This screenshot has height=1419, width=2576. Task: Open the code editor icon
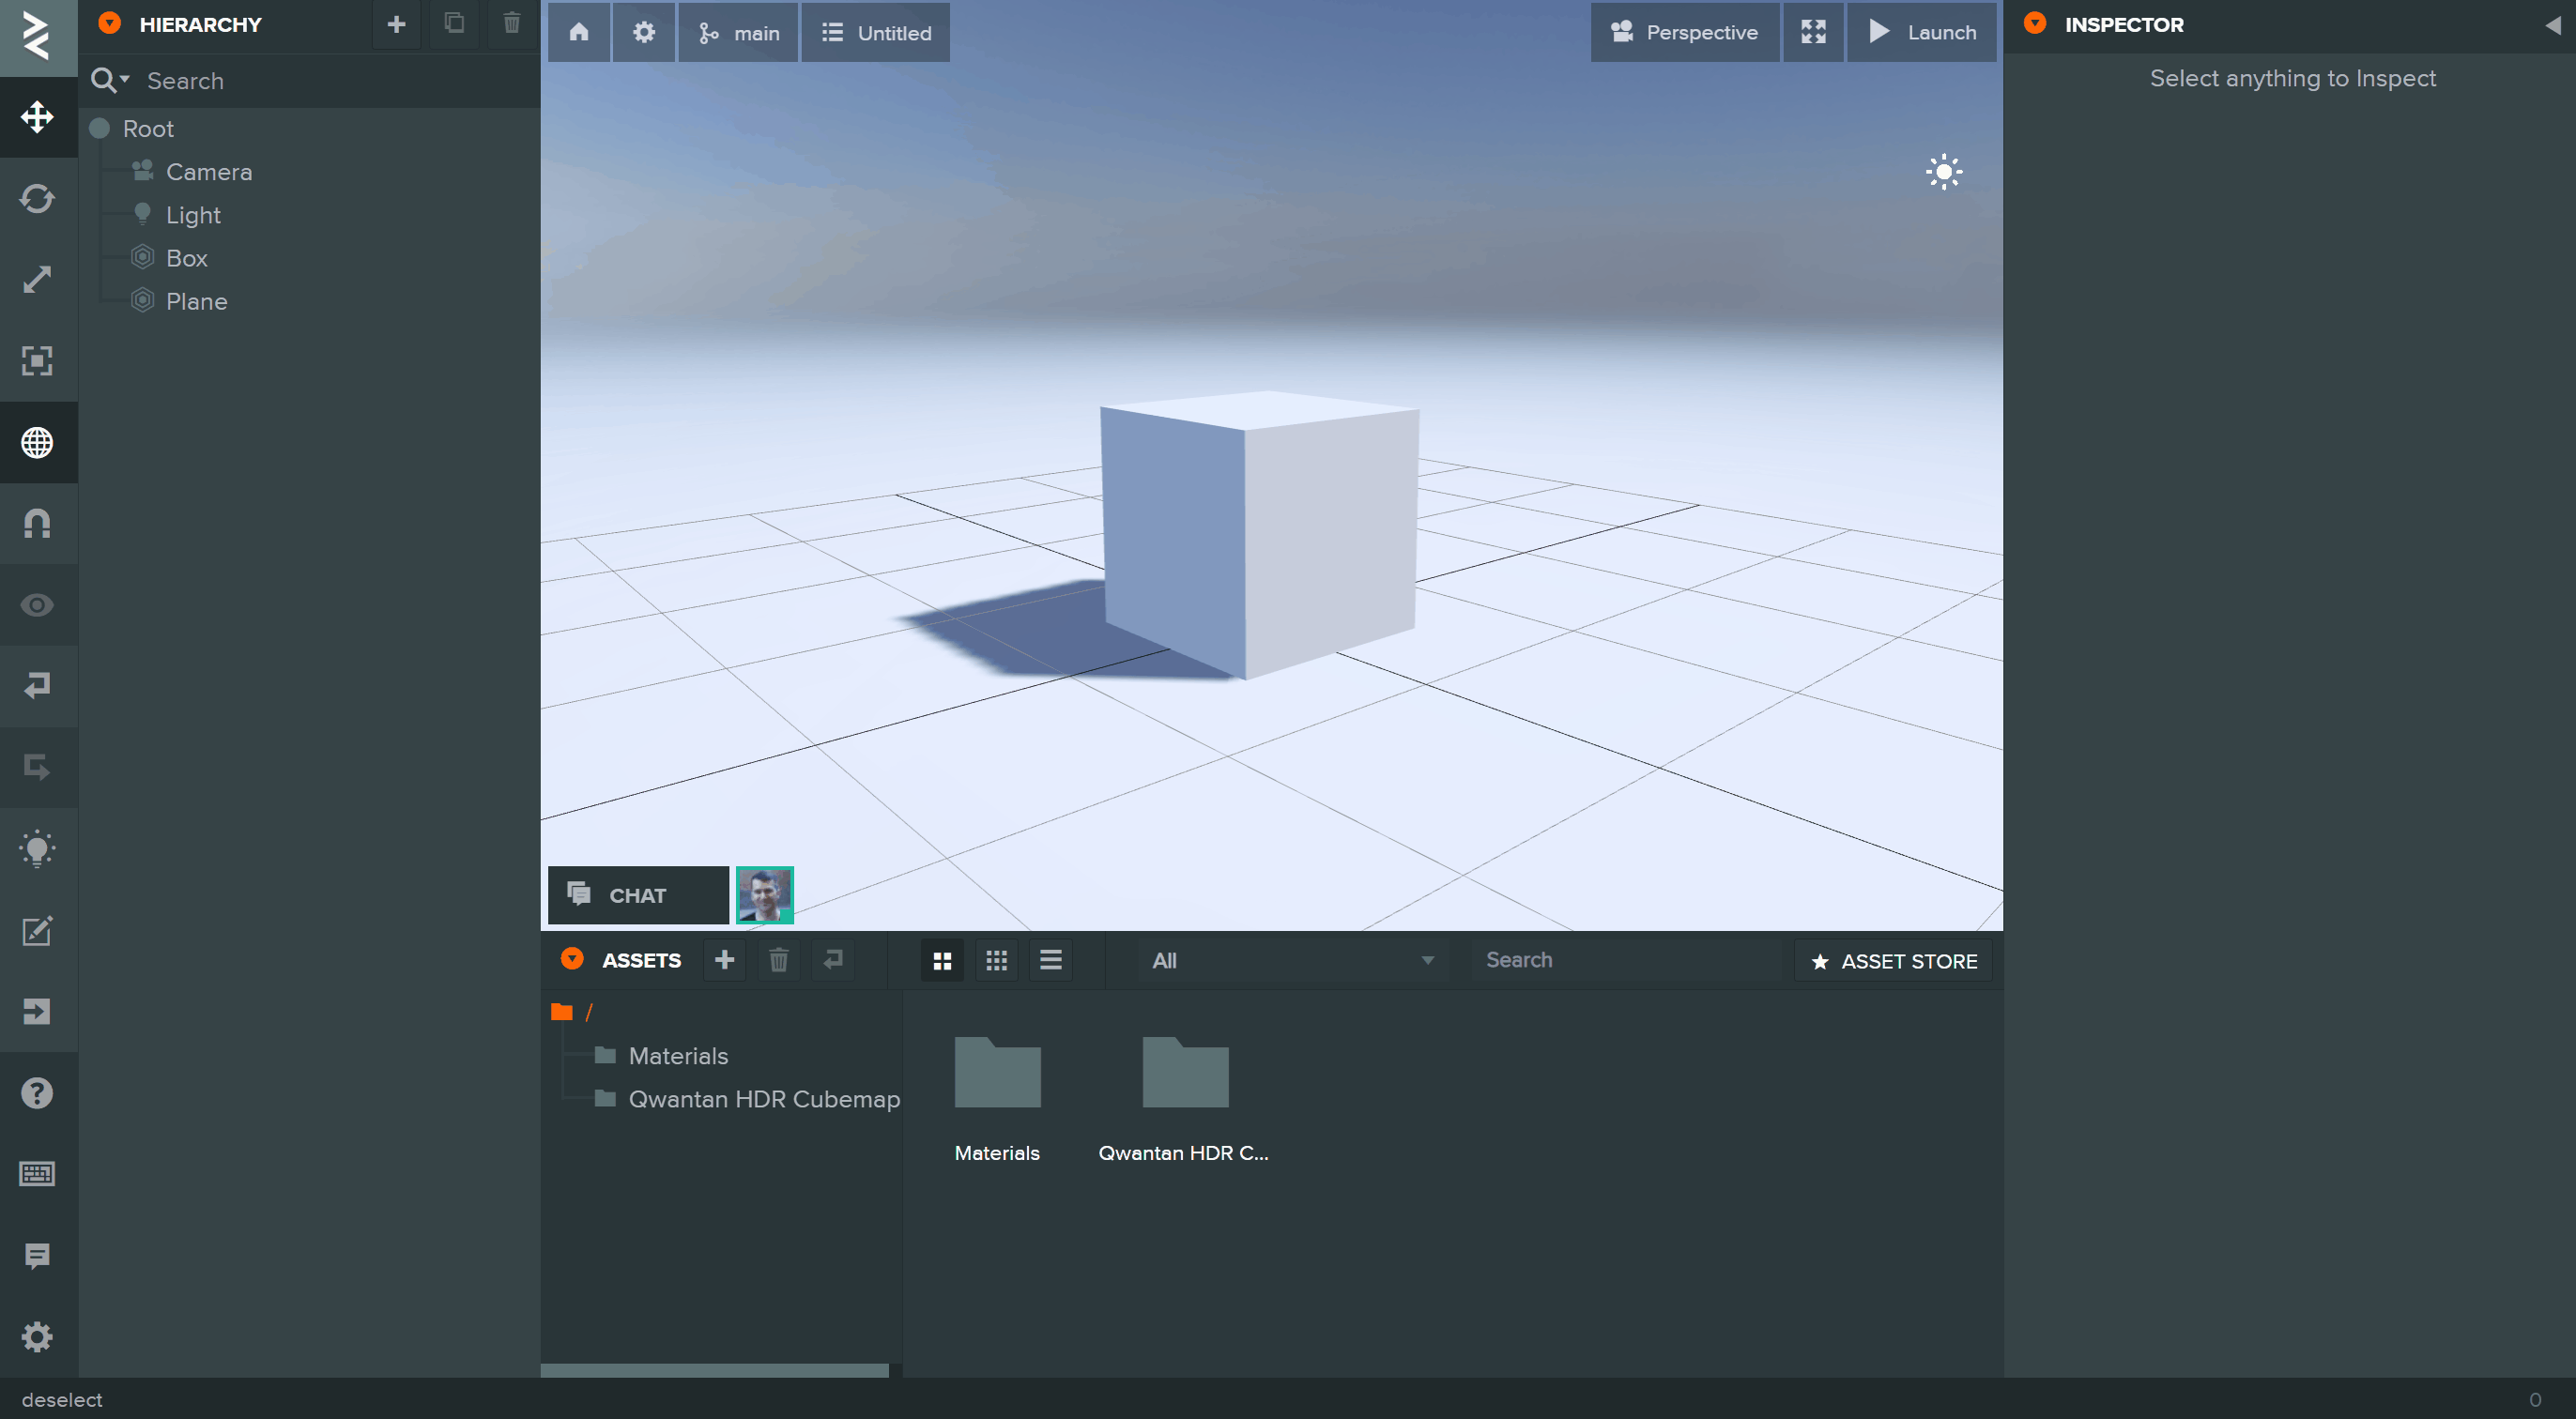tap(37, 931)
